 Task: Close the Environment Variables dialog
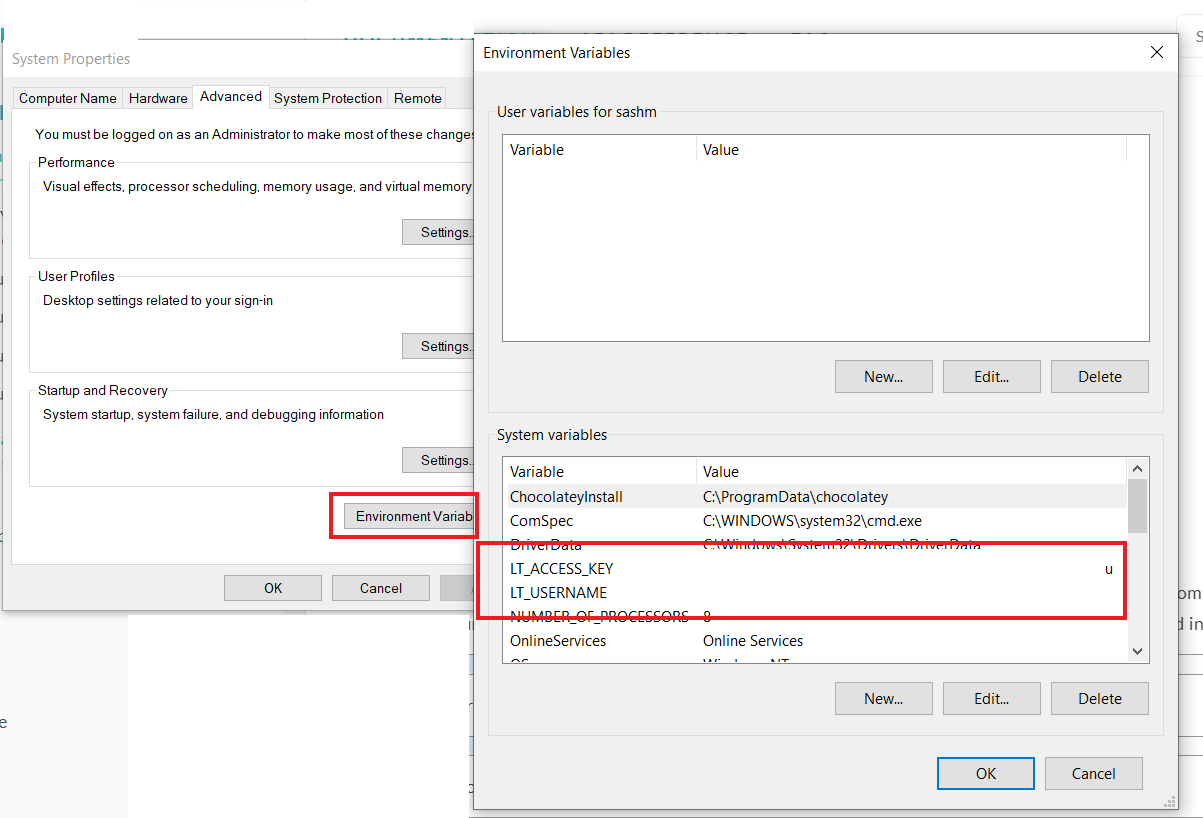1157,53
